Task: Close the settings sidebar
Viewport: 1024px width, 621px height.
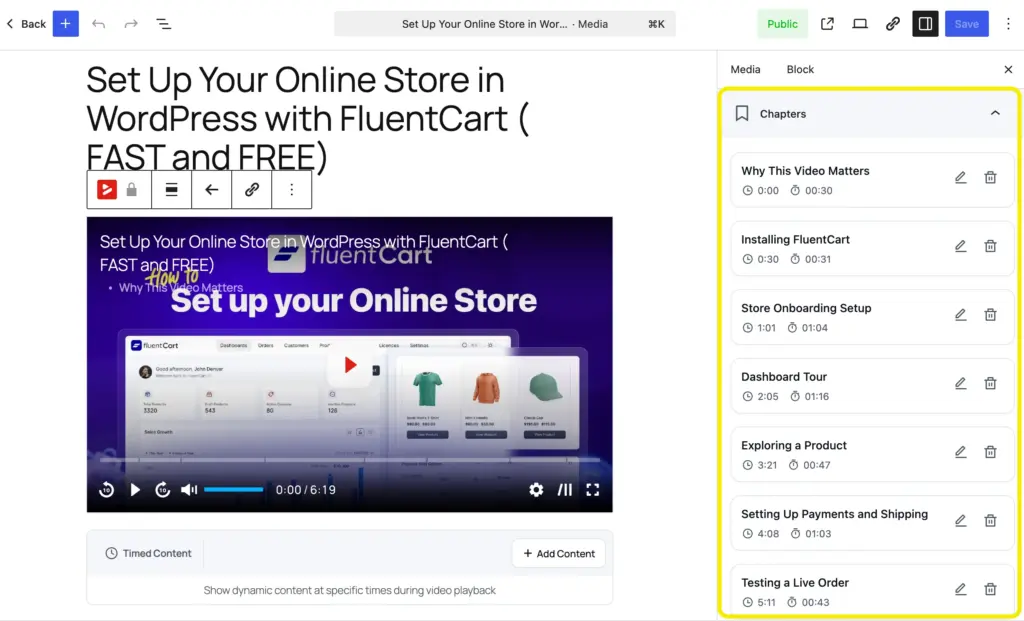Action: pyautogui.click(x=1008, y=69)
